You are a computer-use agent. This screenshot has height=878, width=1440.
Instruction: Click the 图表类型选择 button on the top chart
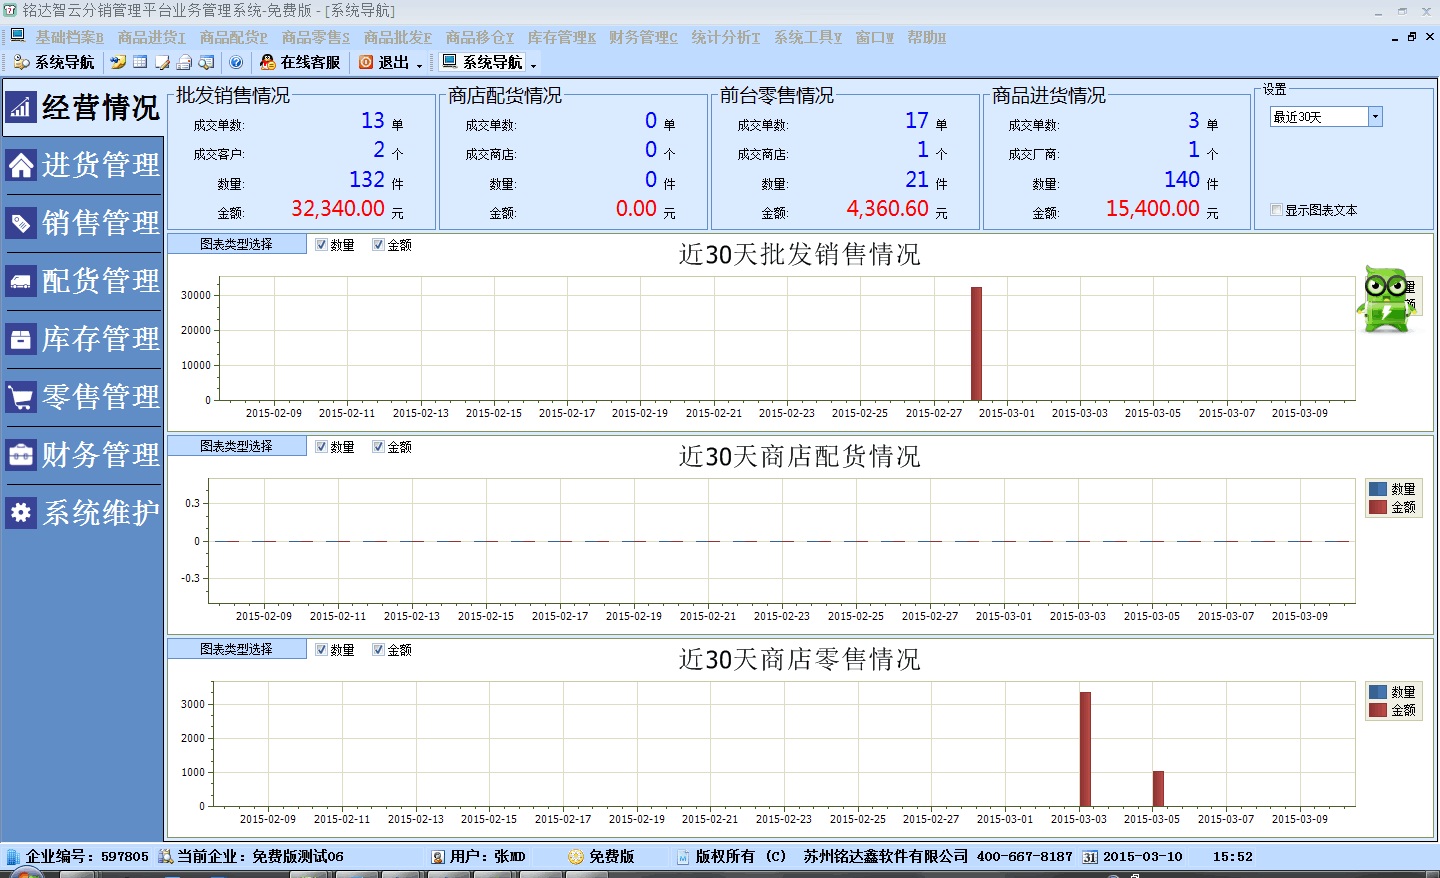click(x=238, y=243)
